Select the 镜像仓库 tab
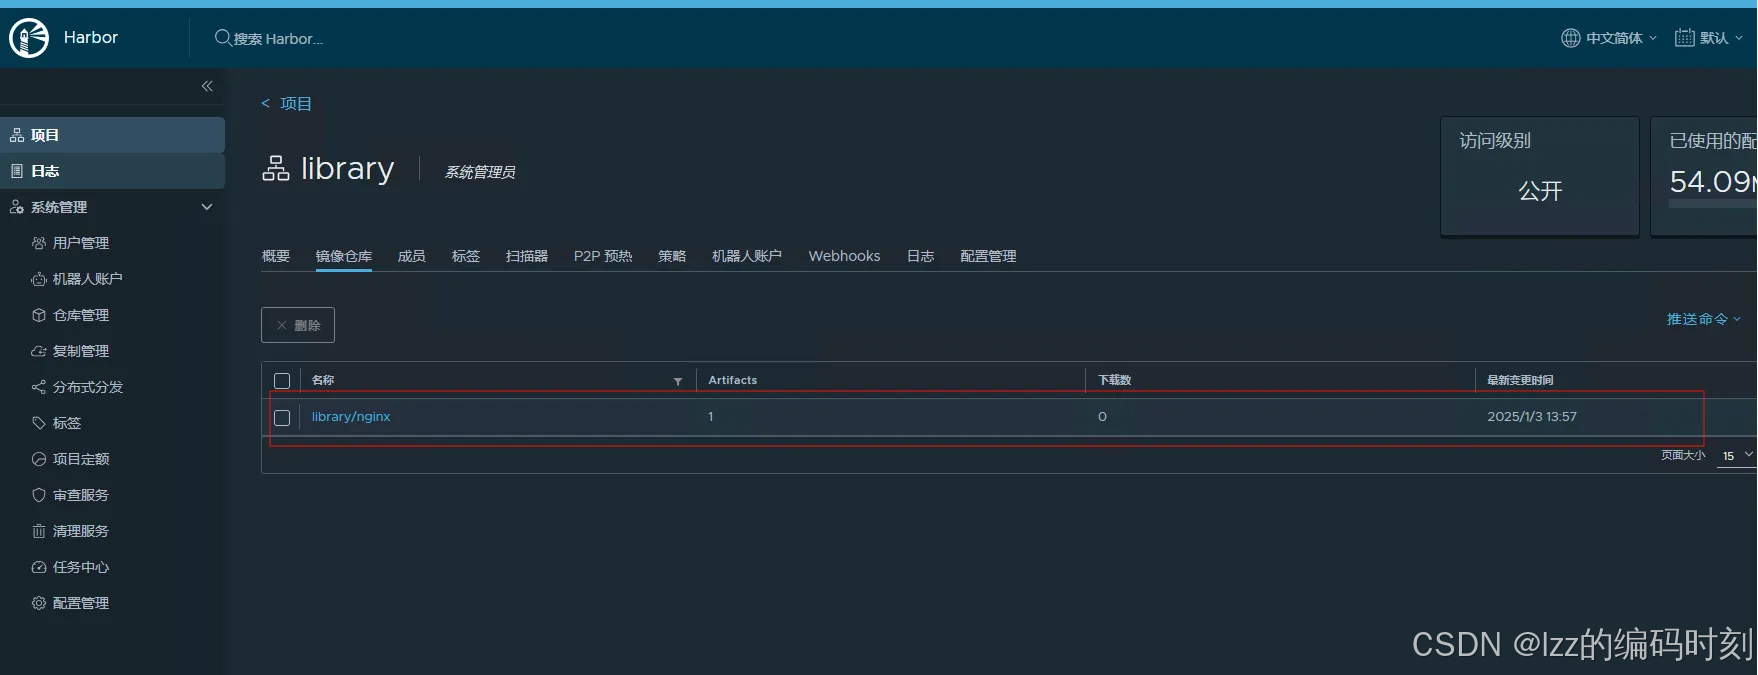Viewport: 1758px width, 675px height. [344, 256]
